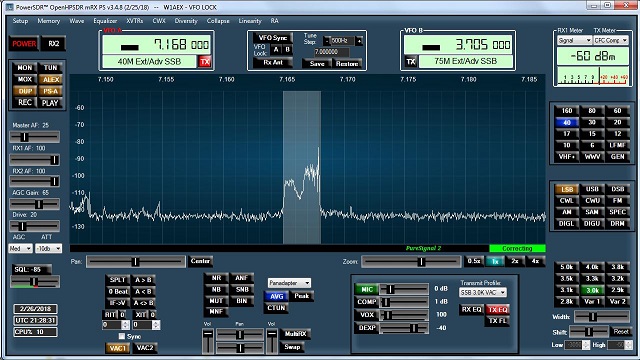Screen dimensions: 640x360
Task: Toggle NR noise reduction
Action: pyautogui.click(x=216, y=278)
